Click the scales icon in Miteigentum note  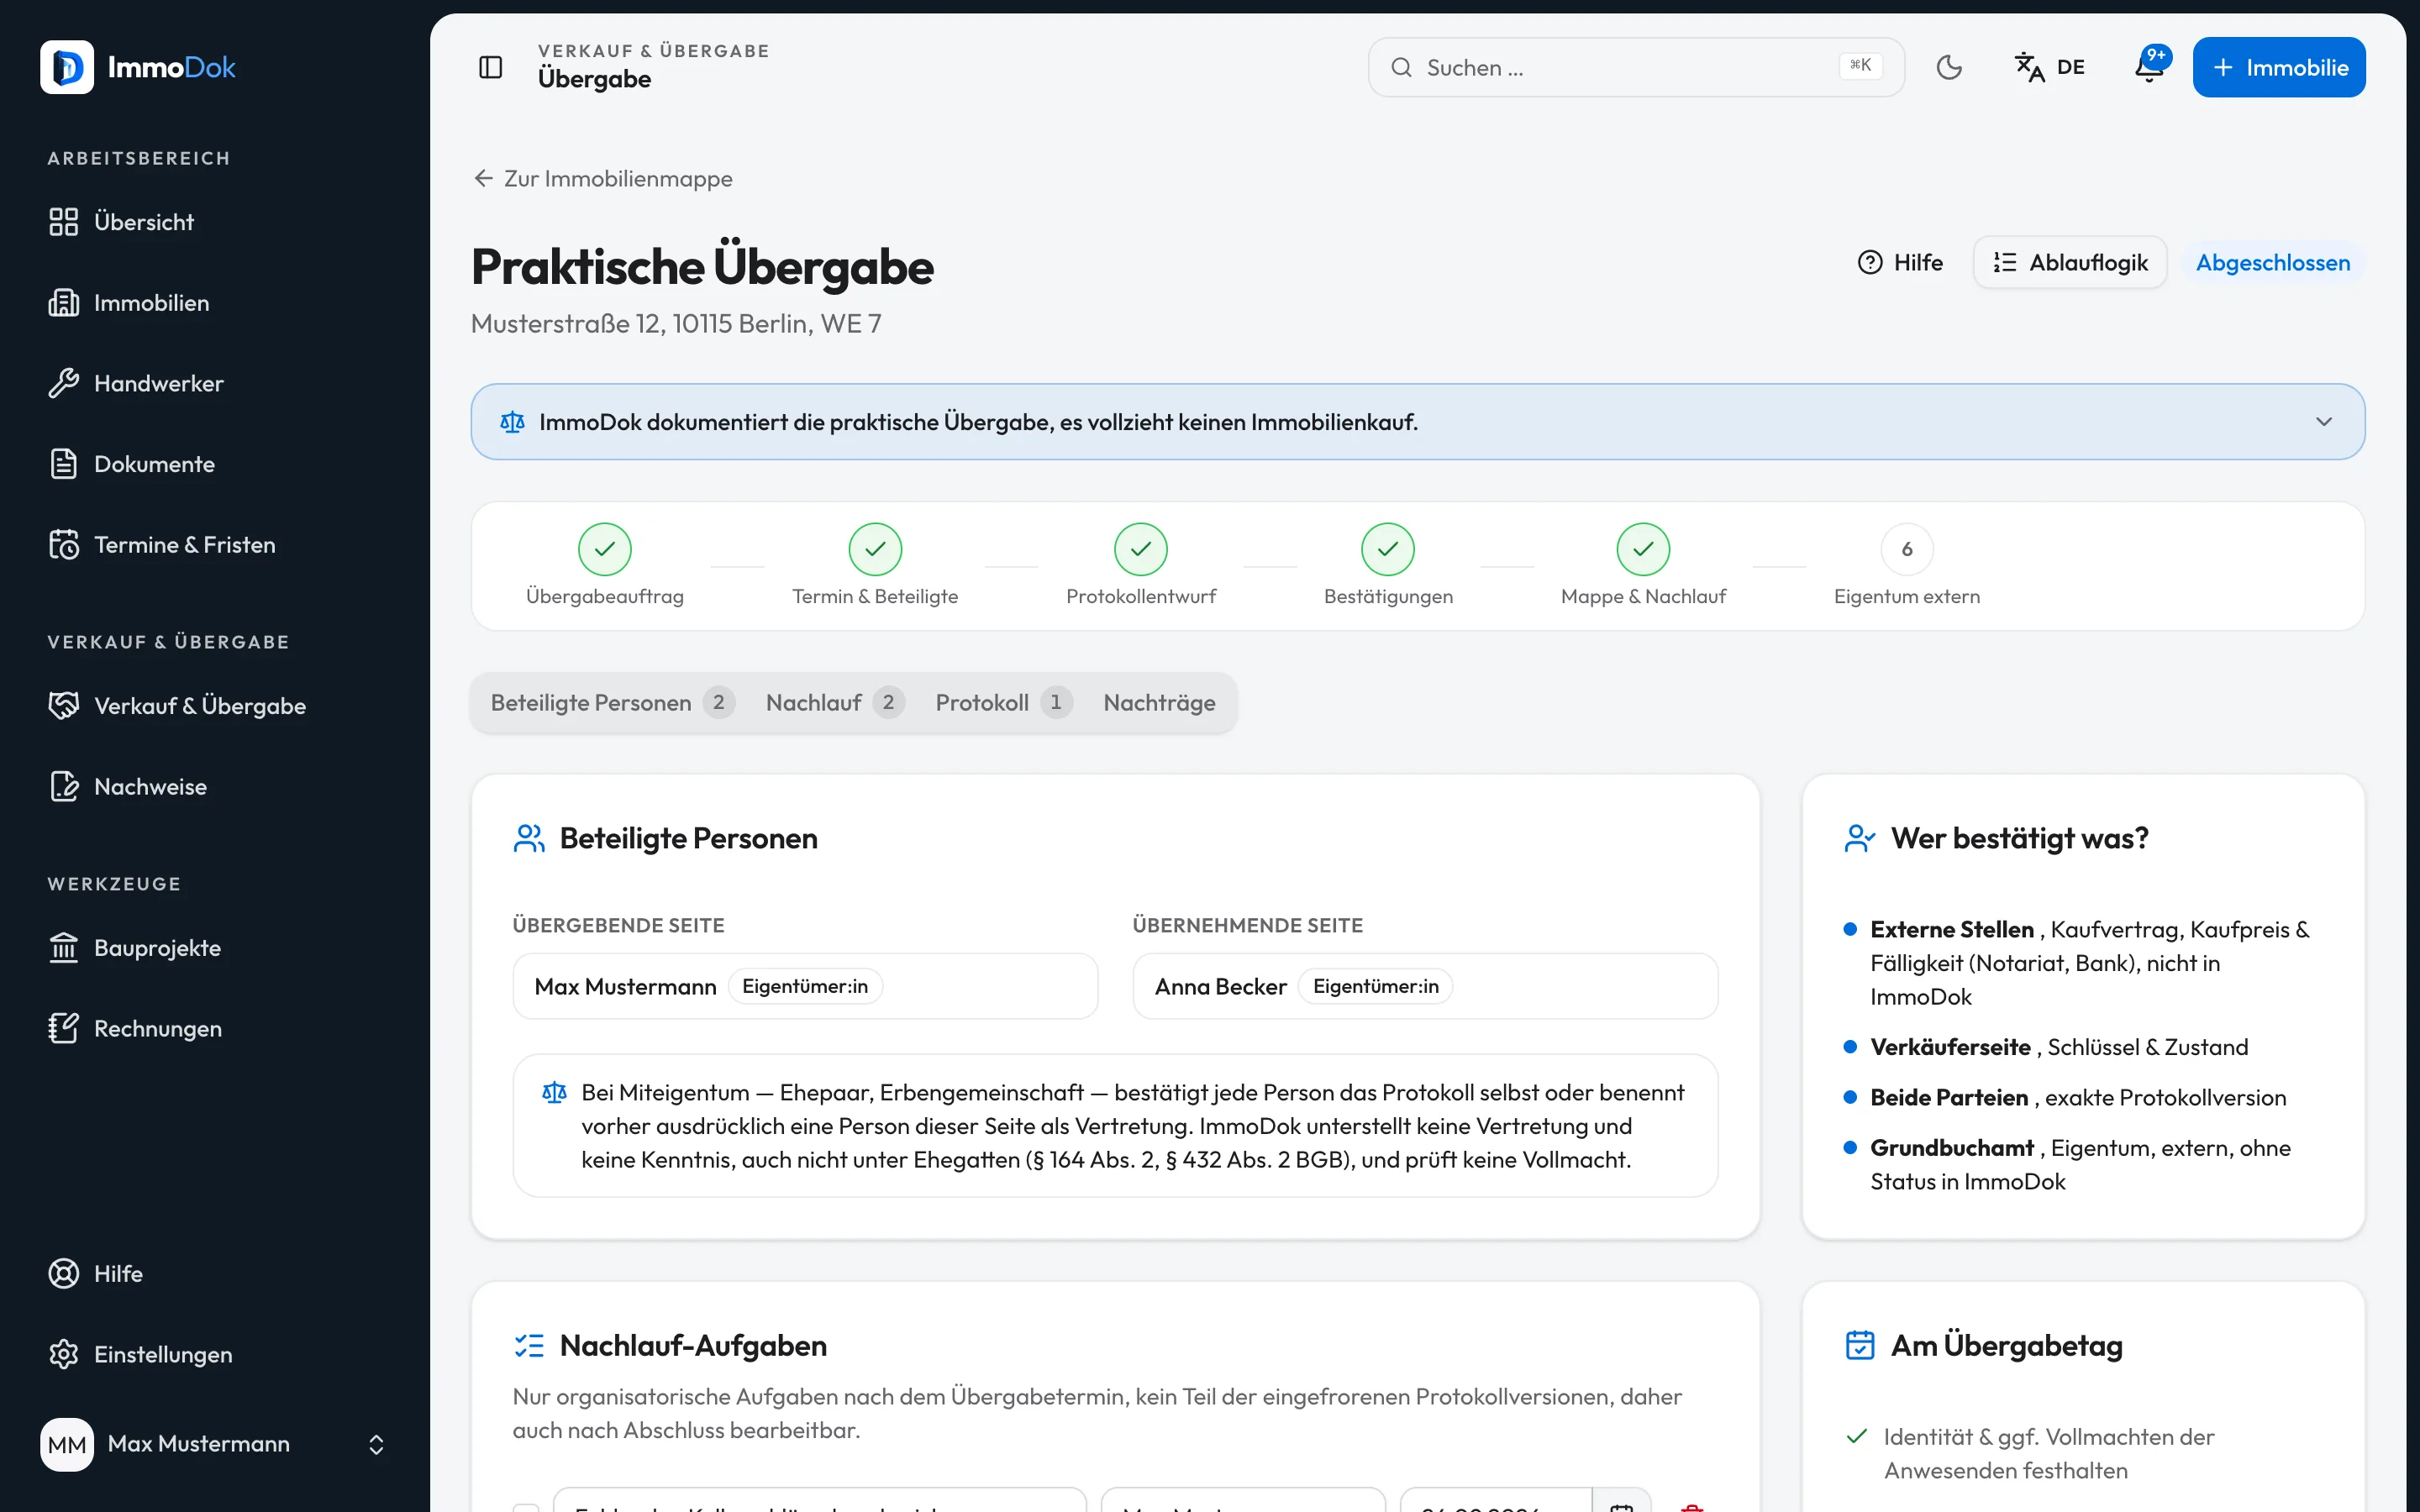click(x=554, y=1092)
